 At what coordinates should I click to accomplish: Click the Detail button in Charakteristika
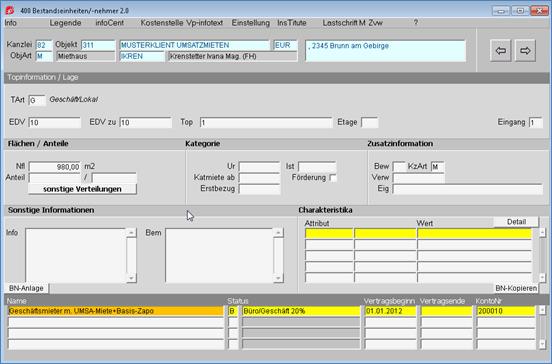point(516,222)
